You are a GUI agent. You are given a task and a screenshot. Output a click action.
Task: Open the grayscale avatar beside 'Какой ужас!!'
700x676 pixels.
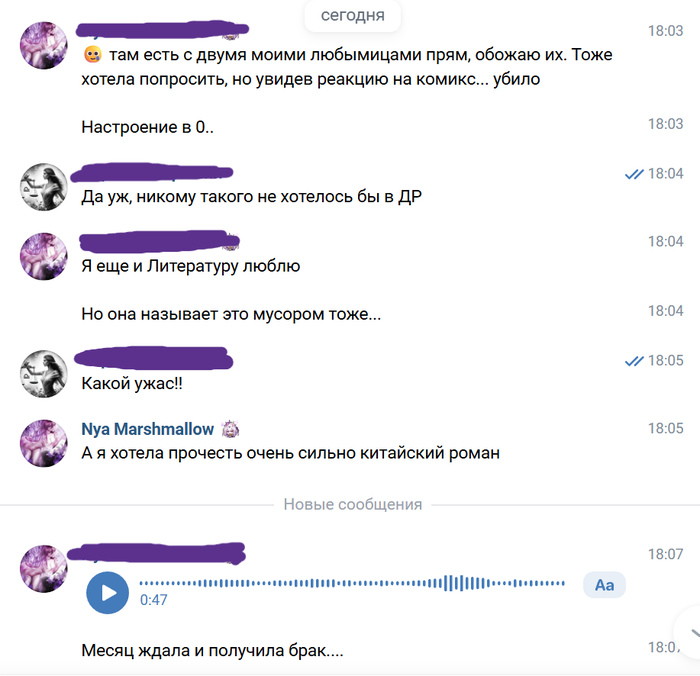coord(44,374)
